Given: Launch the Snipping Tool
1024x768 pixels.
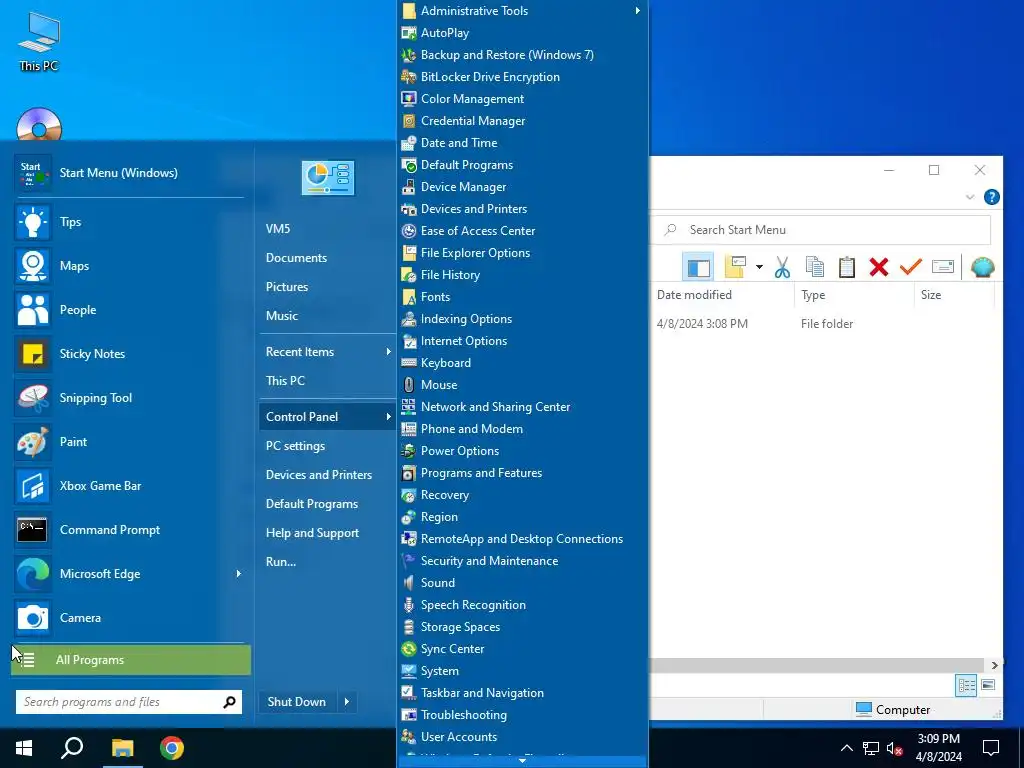Looking at the screenshot, I should click(129, 398).
